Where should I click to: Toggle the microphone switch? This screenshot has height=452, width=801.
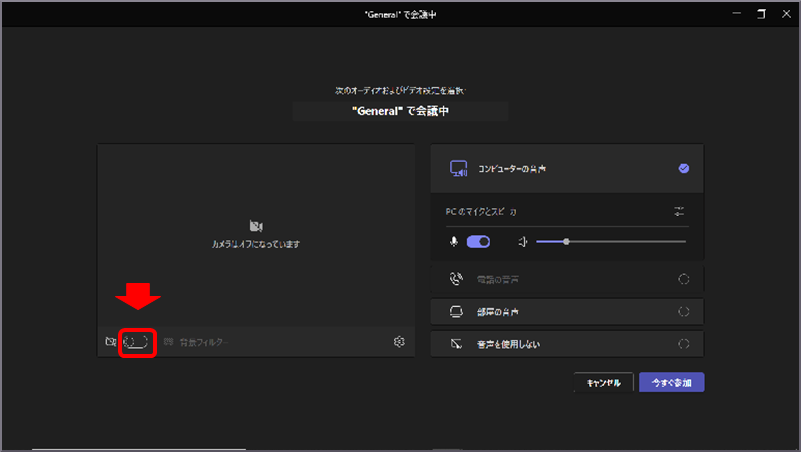[479, 242]
